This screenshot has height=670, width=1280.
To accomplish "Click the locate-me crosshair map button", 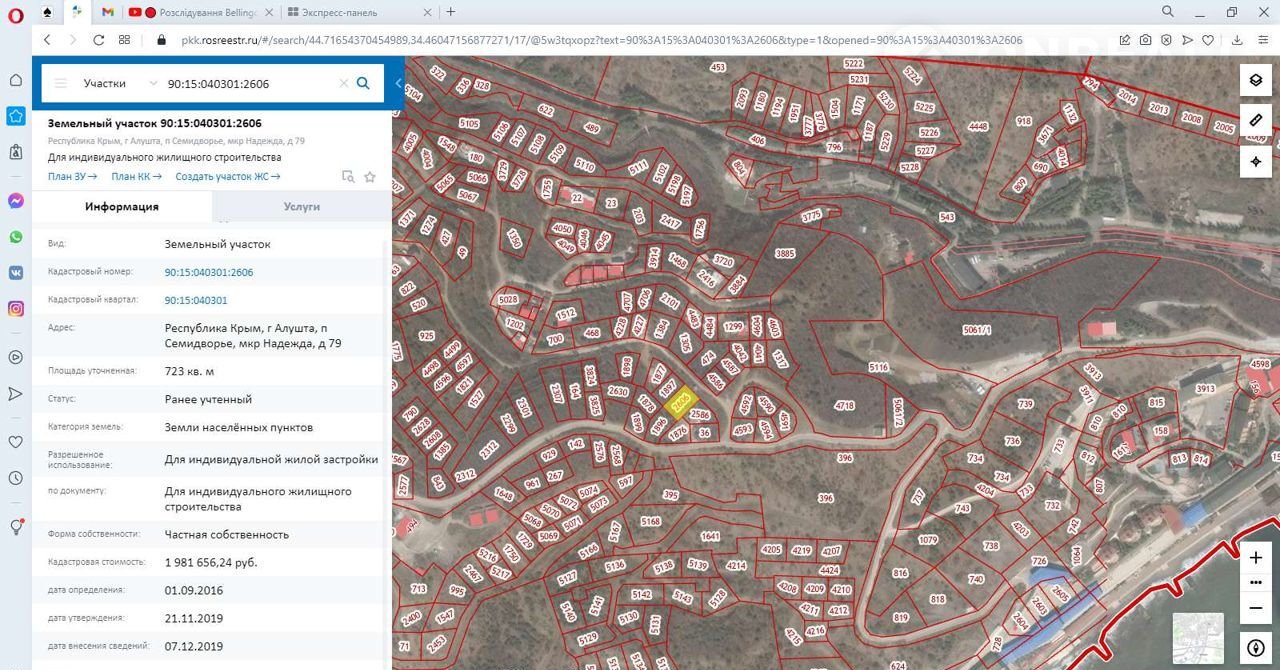I will click(1256, 161).
